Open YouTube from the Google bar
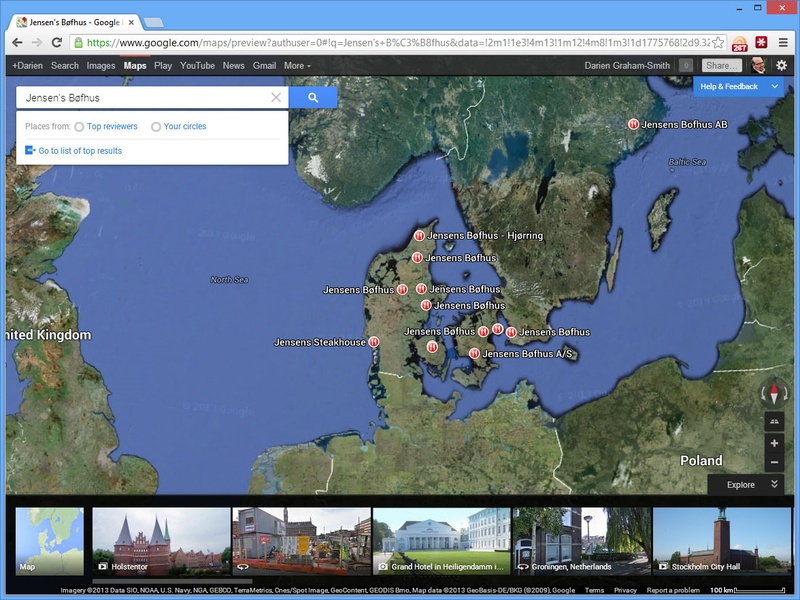 point(197,66)
